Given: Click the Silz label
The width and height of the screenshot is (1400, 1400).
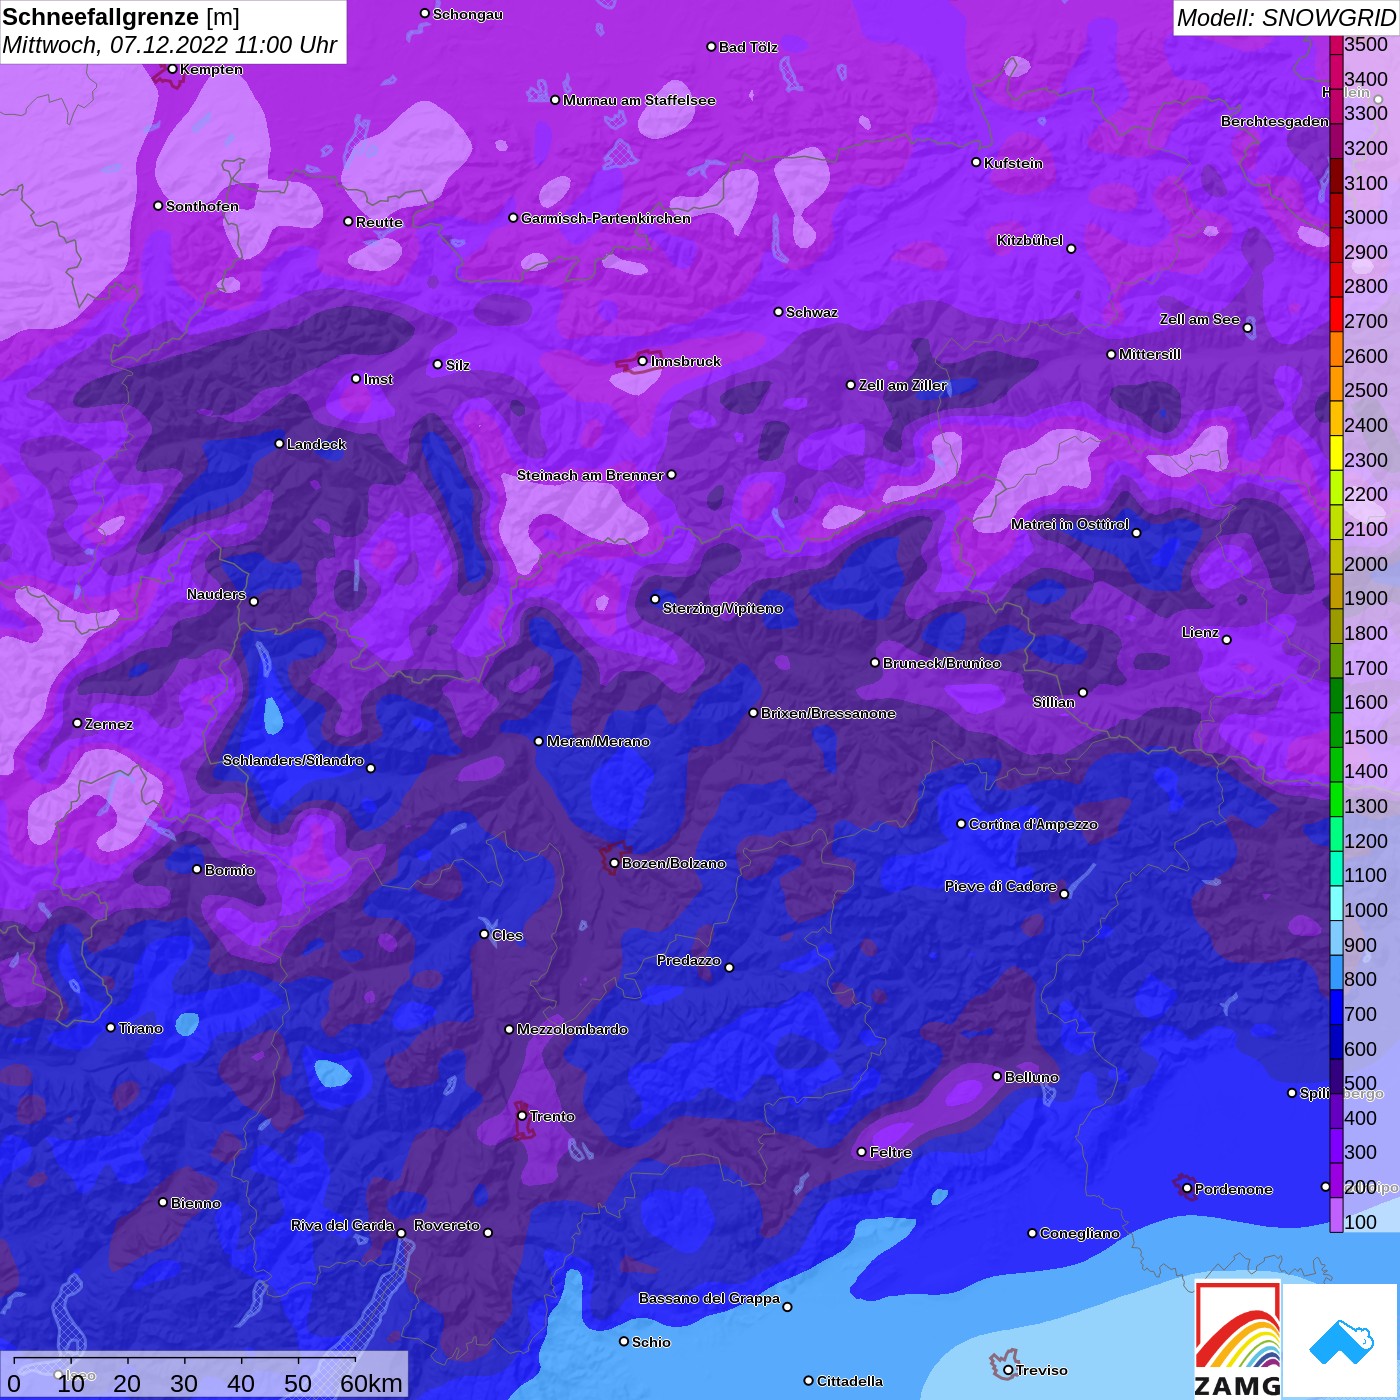Looking at the screenshot, I should coord(458,365).
